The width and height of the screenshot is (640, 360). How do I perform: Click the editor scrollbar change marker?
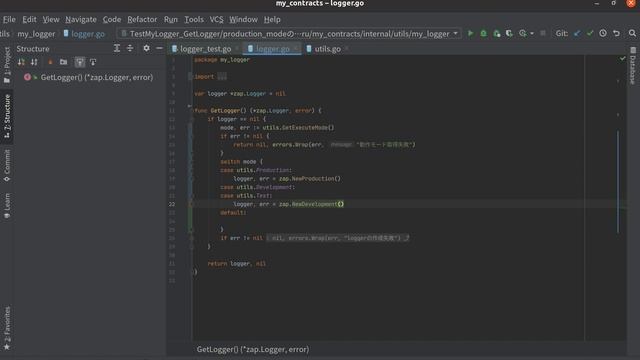pyautogui.click(x=618, y=182)
